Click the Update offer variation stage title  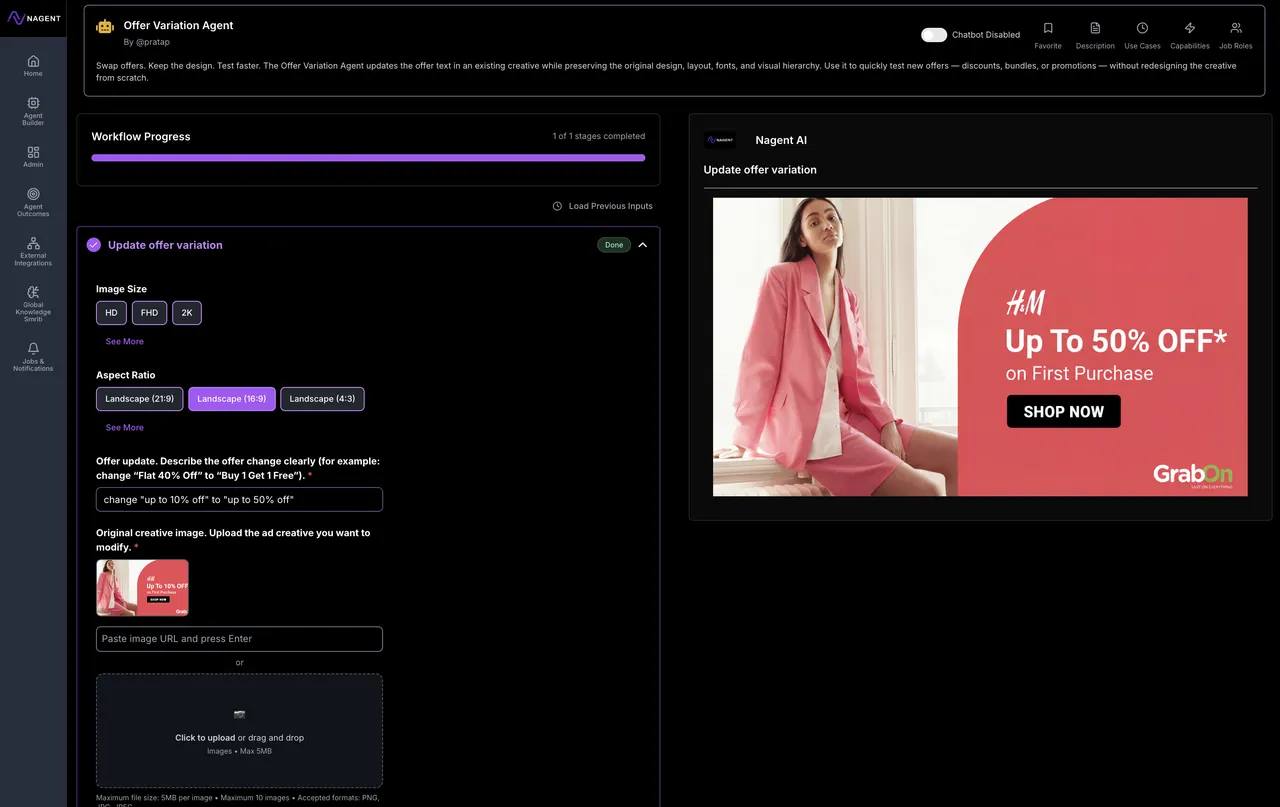coord(165,245)
